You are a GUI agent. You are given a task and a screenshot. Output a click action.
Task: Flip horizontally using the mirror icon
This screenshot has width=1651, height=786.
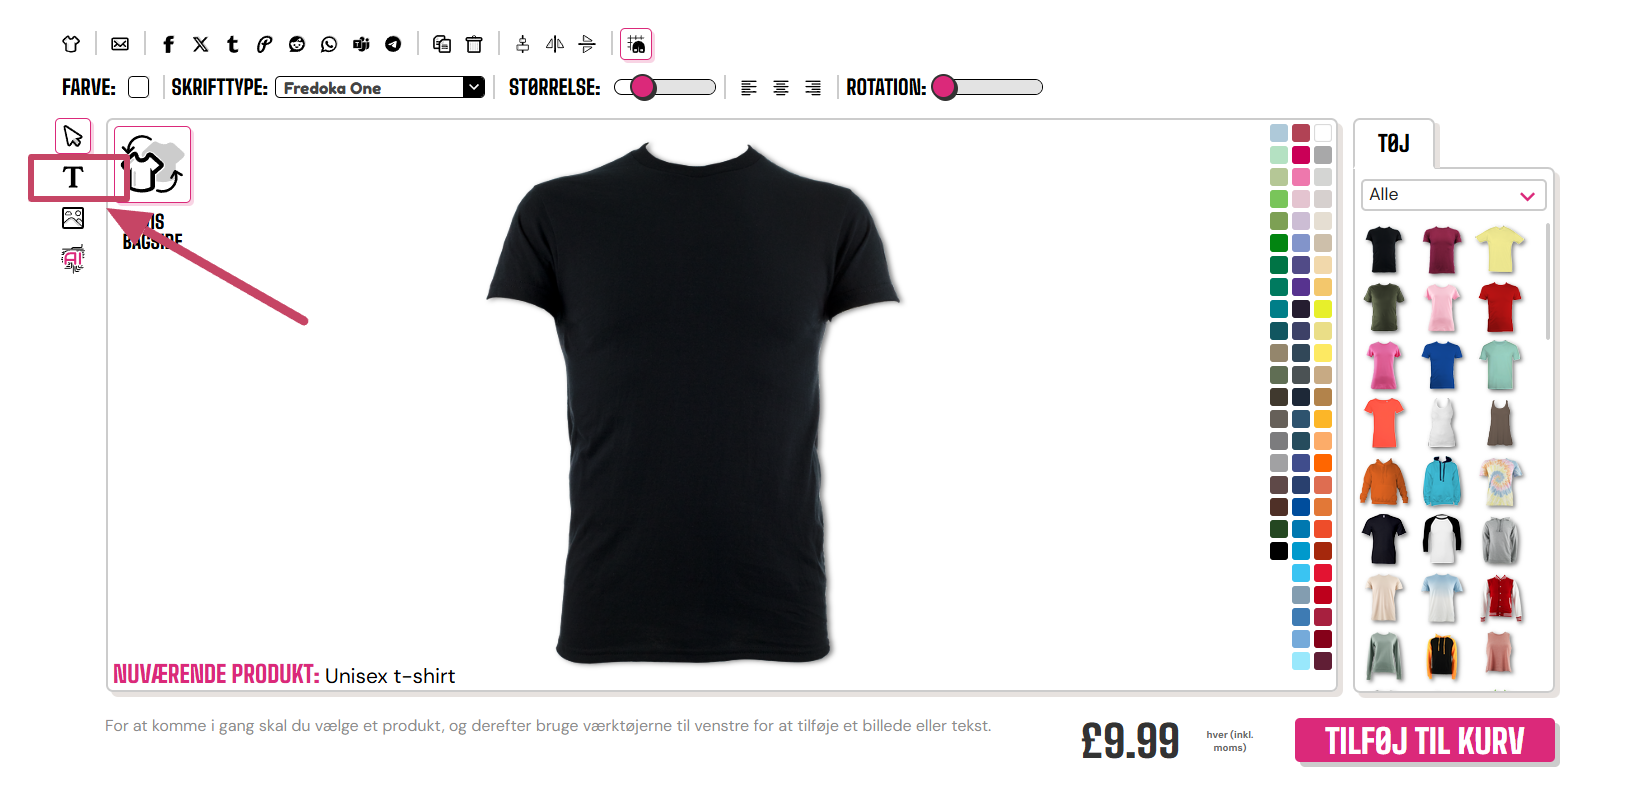point(555,44)
